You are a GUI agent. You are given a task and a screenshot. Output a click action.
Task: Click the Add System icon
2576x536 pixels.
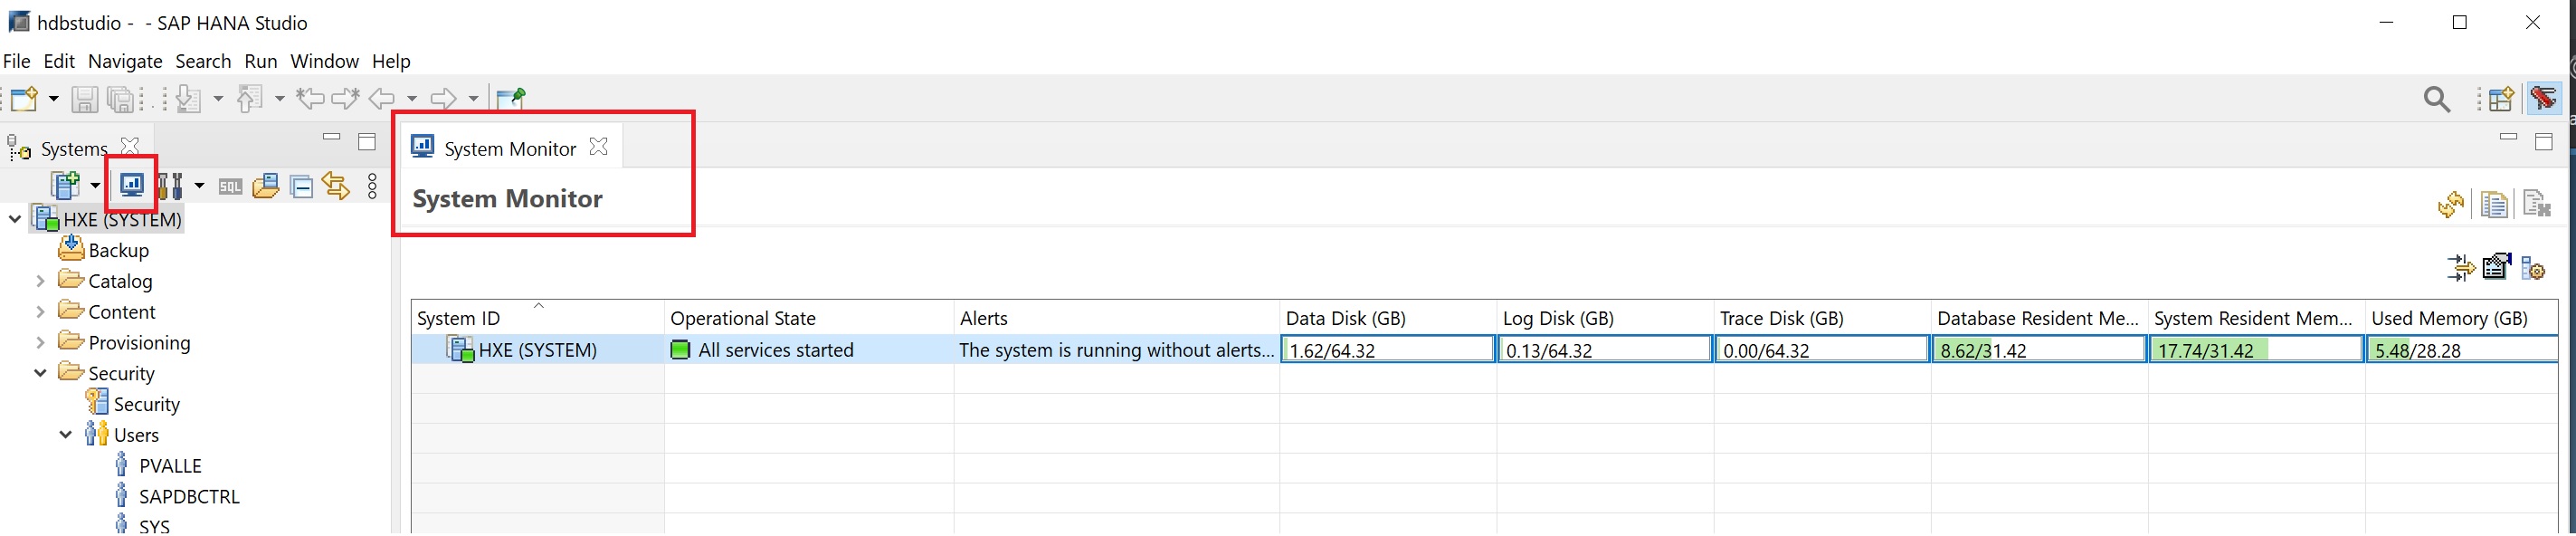[66, 186]
